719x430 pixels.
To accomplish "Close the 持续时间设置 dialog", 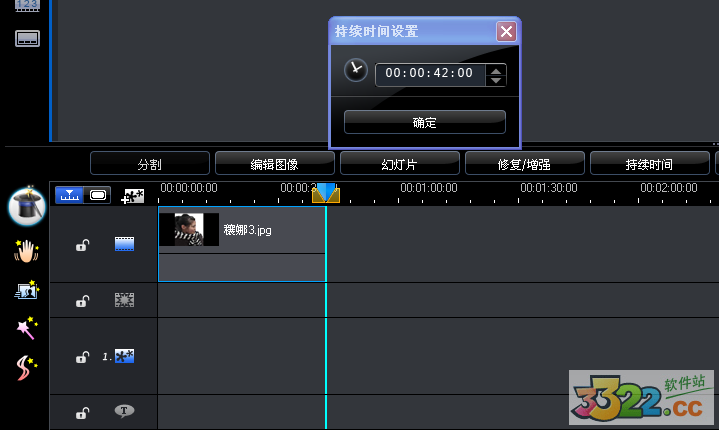I will coord(506,32).
